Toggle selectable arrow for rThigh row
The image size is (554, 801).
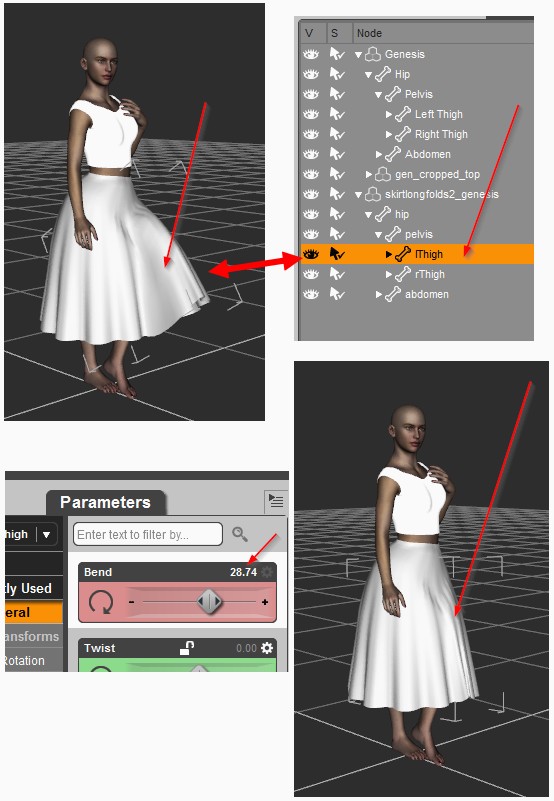pyautogui.click(x=337, y=274)
